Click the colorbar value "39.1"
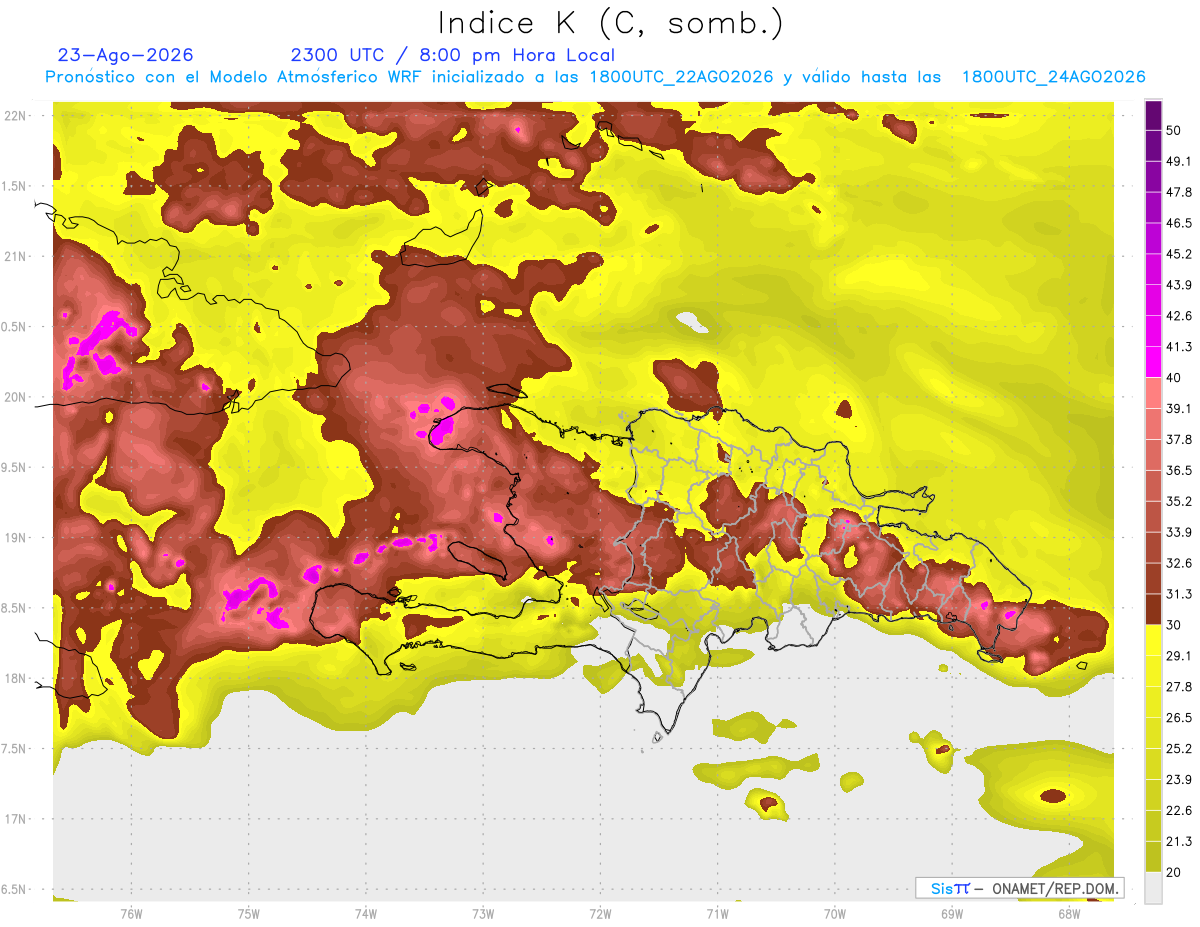The height and width of the screenshot is (927, 1200). [1178, 408]
